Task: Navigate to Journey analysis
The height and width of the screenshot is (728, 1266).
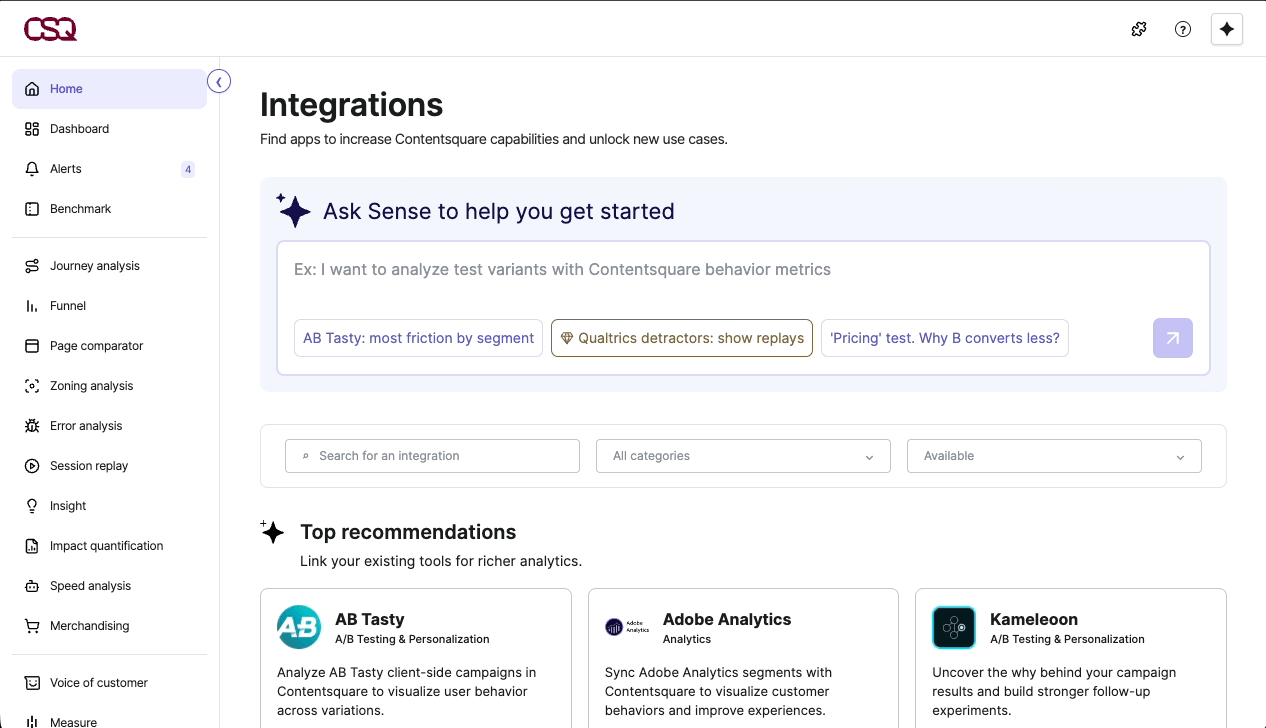Action: tap(109, 266)
